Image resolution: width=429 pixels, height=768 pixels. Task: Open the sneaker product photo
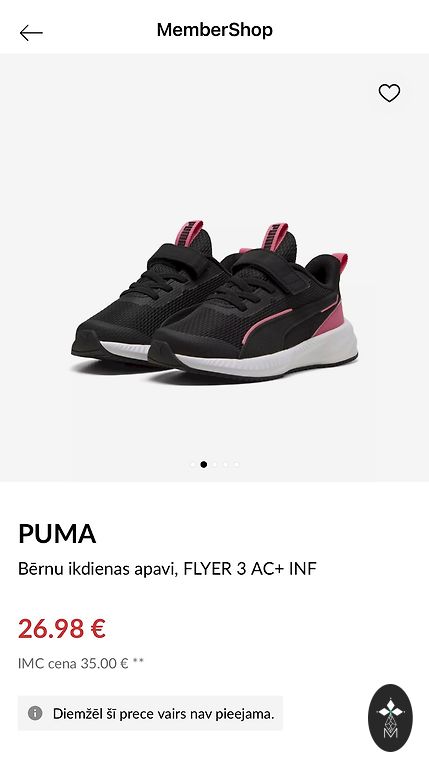[214, 267]
